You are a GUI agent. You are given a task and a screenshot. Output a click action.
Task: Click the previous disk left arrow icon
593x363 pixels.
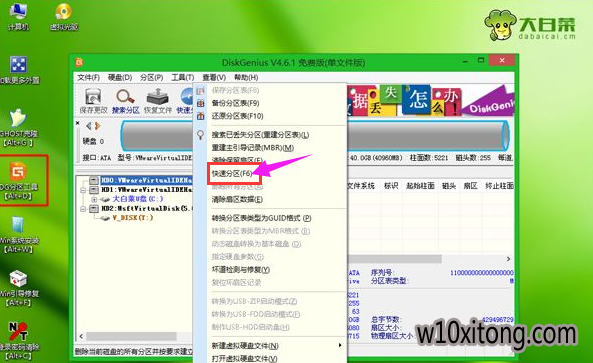click(88, 126)
